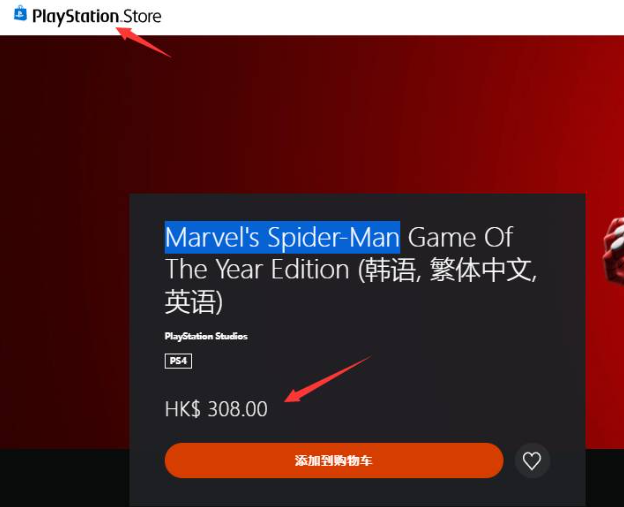The width and height of the screenshot is (624, 507).
Task: Click the word Store in the header
Action: pos(142,17)
